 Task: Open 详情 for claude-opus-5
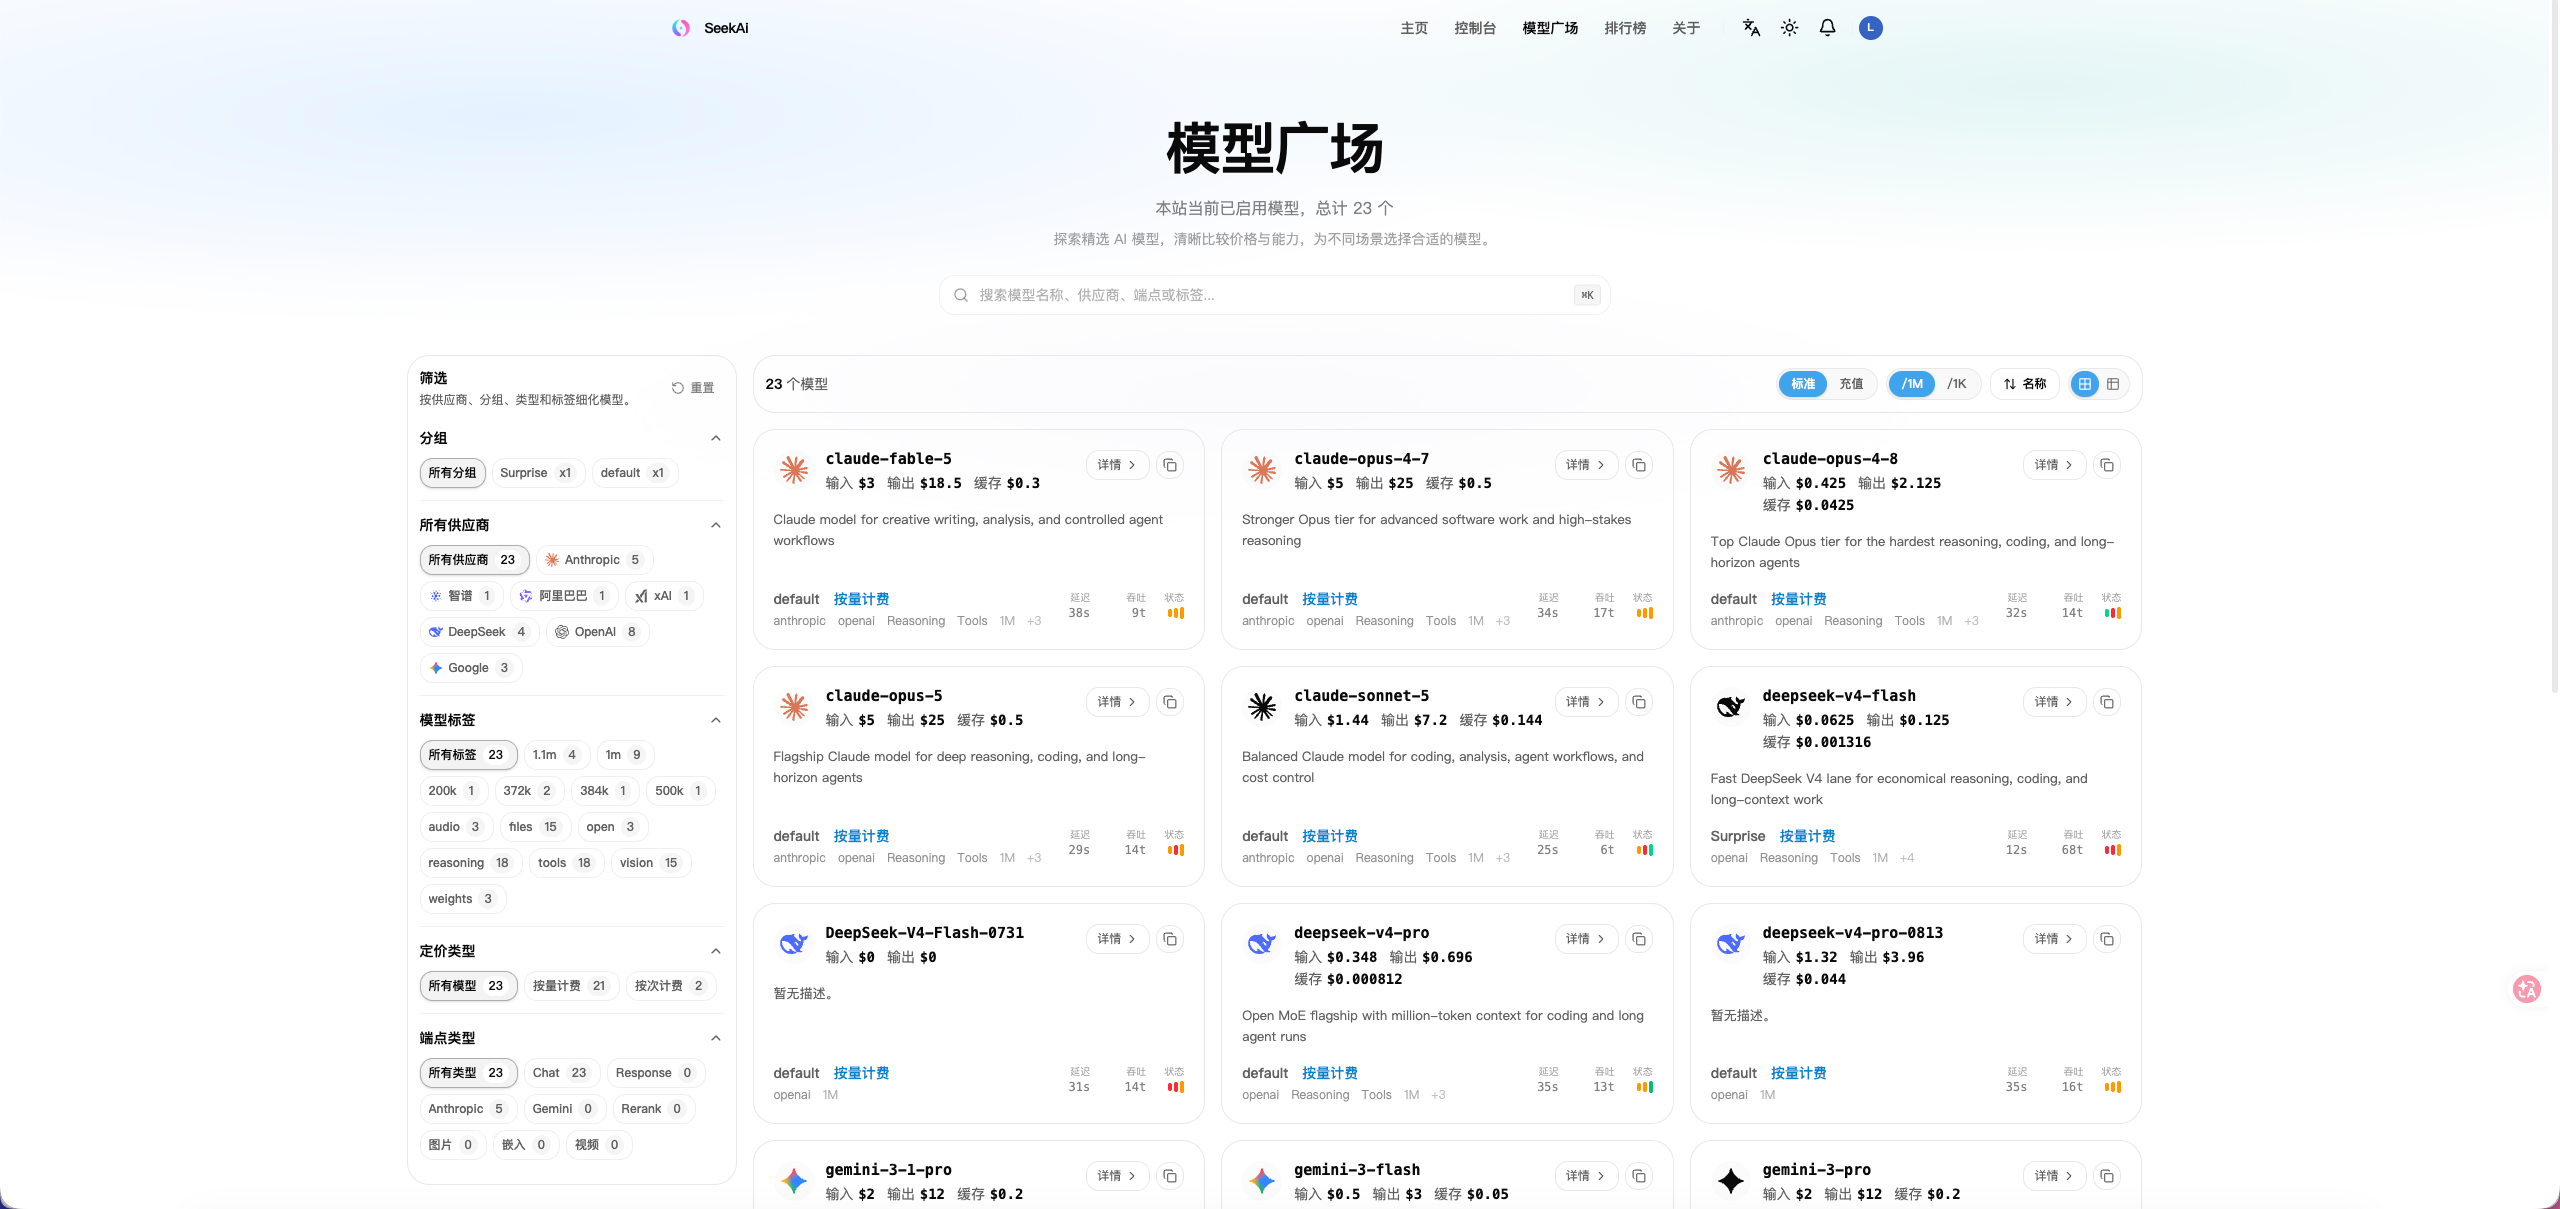(1117, 702)
